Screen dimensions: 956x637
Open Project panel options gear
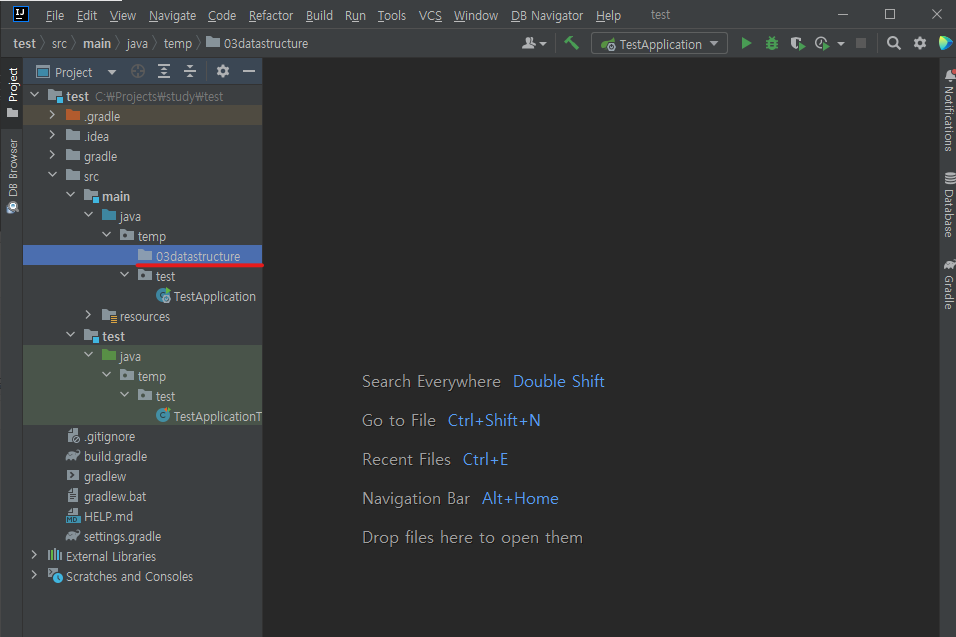(223, 71)
